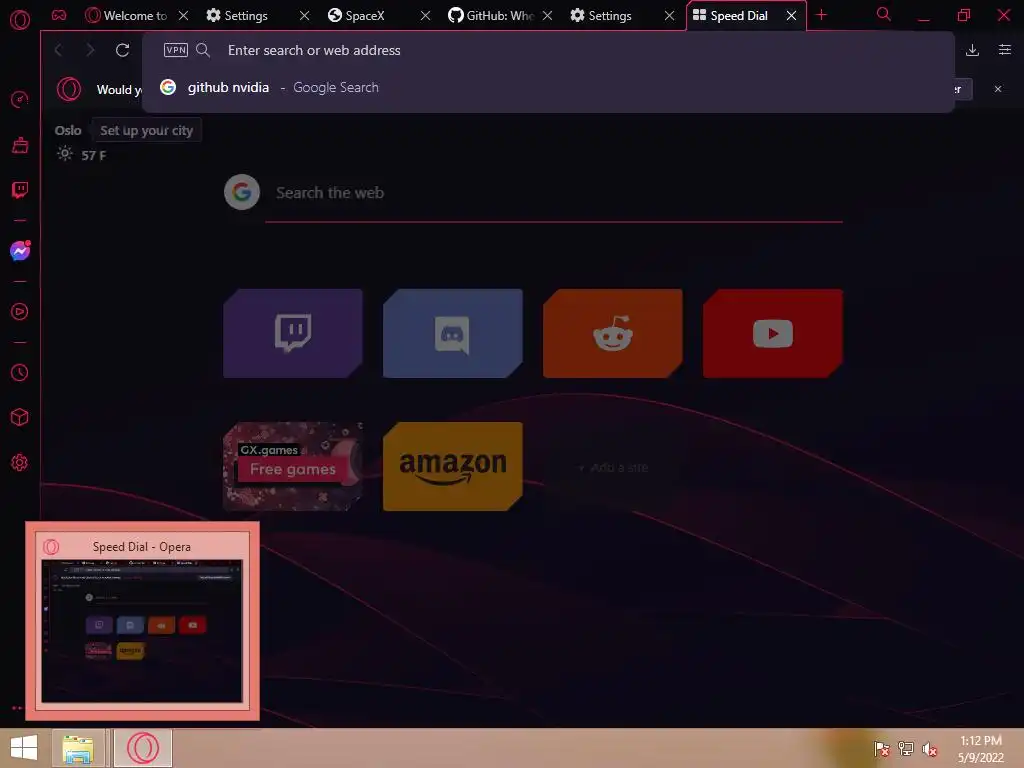
Task: Open a new tab with plus button
Action: click(x=822, y=15)
